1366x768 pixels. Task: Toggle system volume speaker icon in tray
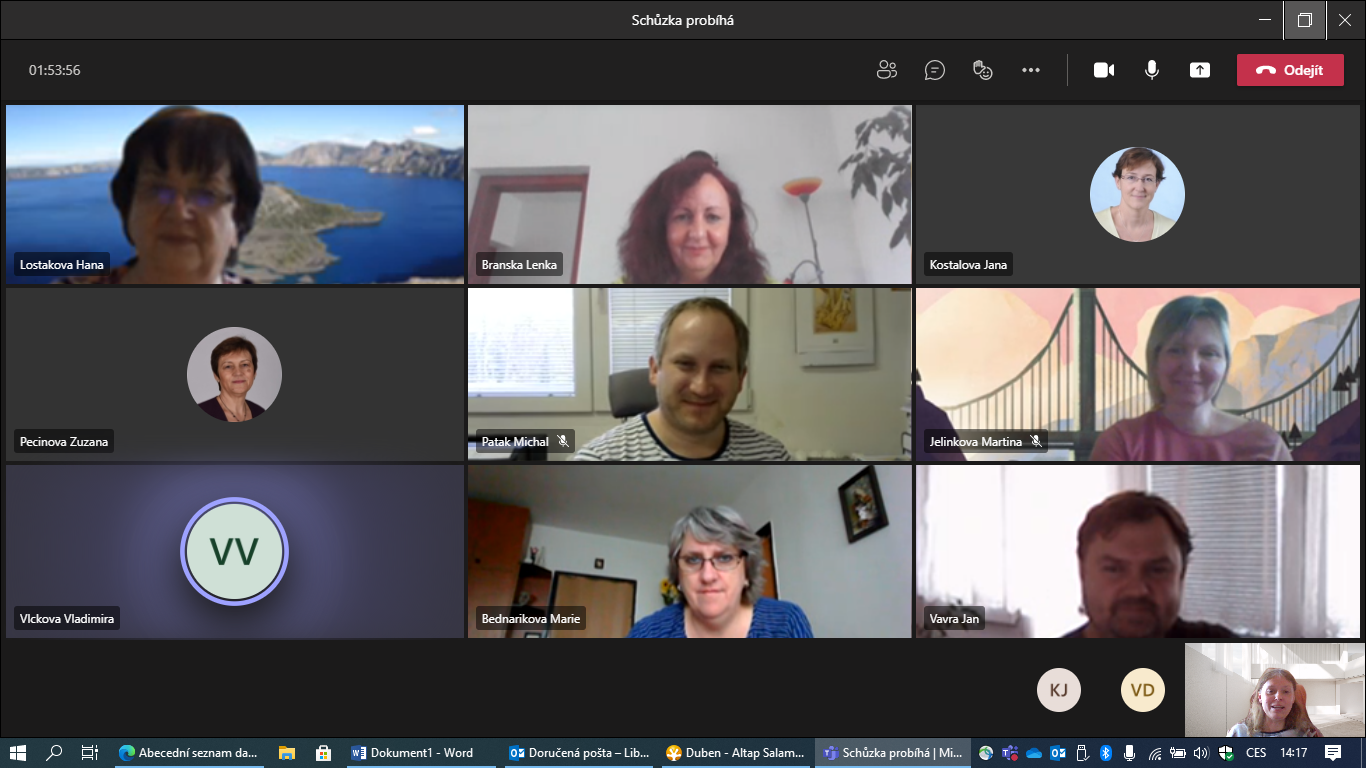[x=1201, y=753]
